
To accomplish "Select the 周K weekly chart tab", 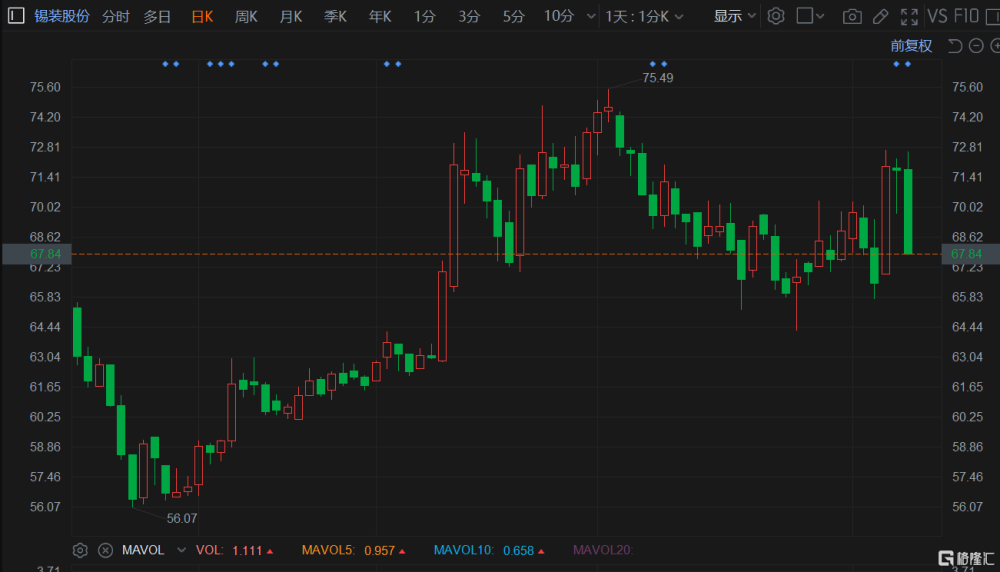I will pyautogui.click(x=246, y=17).
